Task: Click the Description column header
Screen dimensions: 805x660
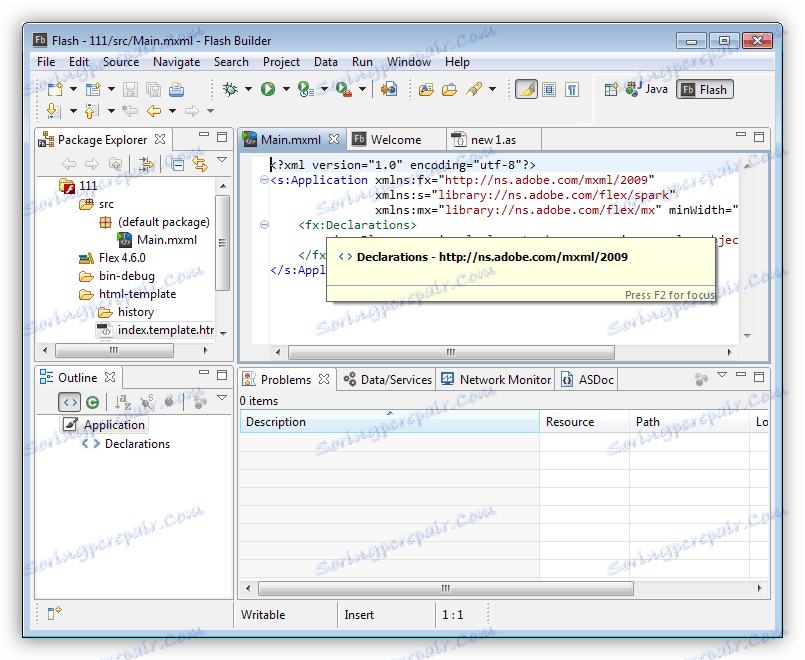Action: pos(276,422)
